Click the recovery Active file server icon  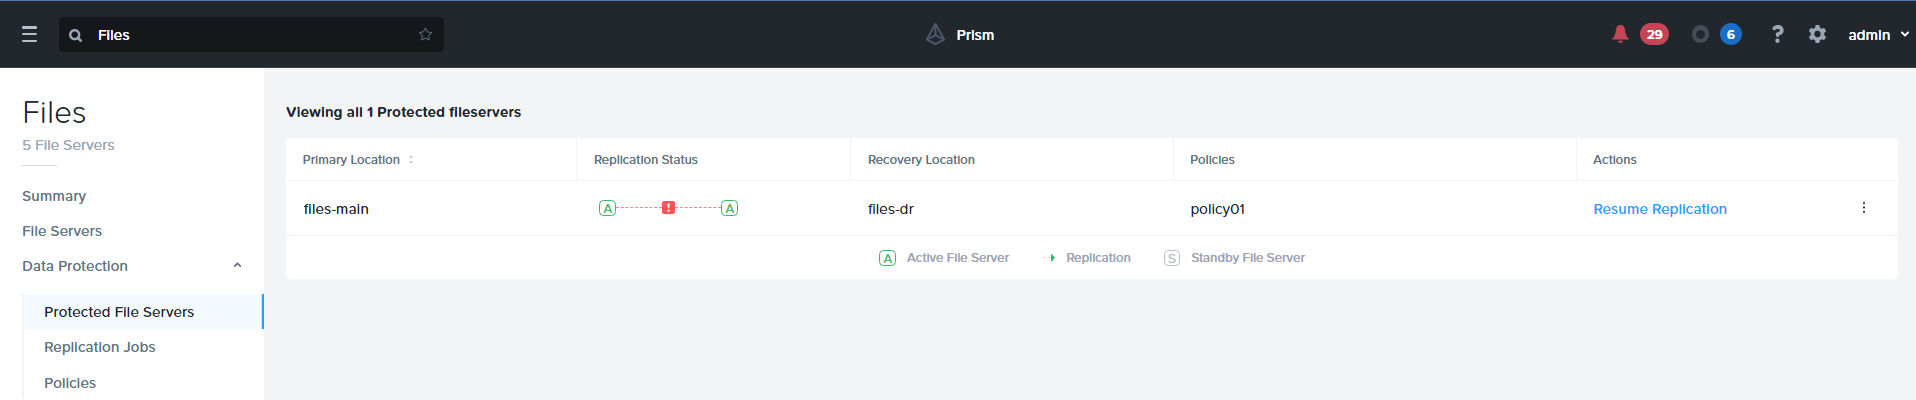730,208
